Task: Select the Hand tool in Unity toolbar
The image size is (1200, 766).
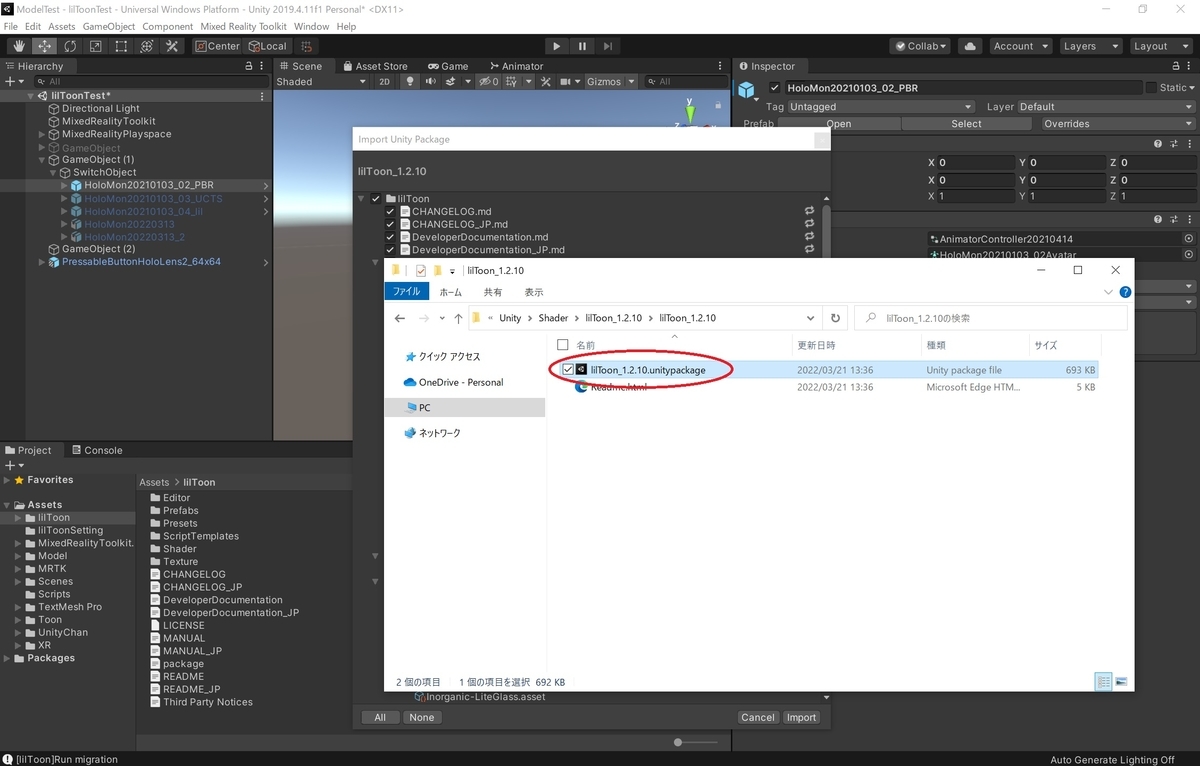Action: tap(19, 46)
